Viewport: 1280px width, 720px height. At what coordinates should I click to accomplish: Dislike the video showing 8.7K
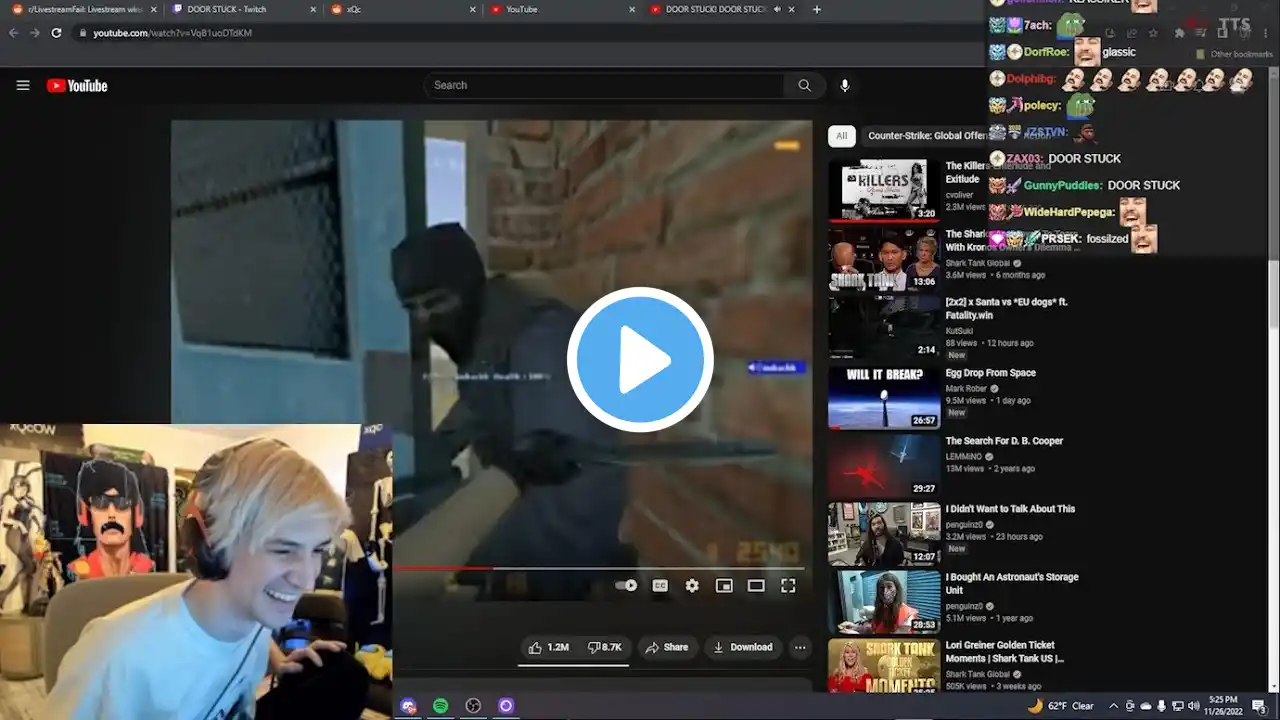click(x=604, y=648)
